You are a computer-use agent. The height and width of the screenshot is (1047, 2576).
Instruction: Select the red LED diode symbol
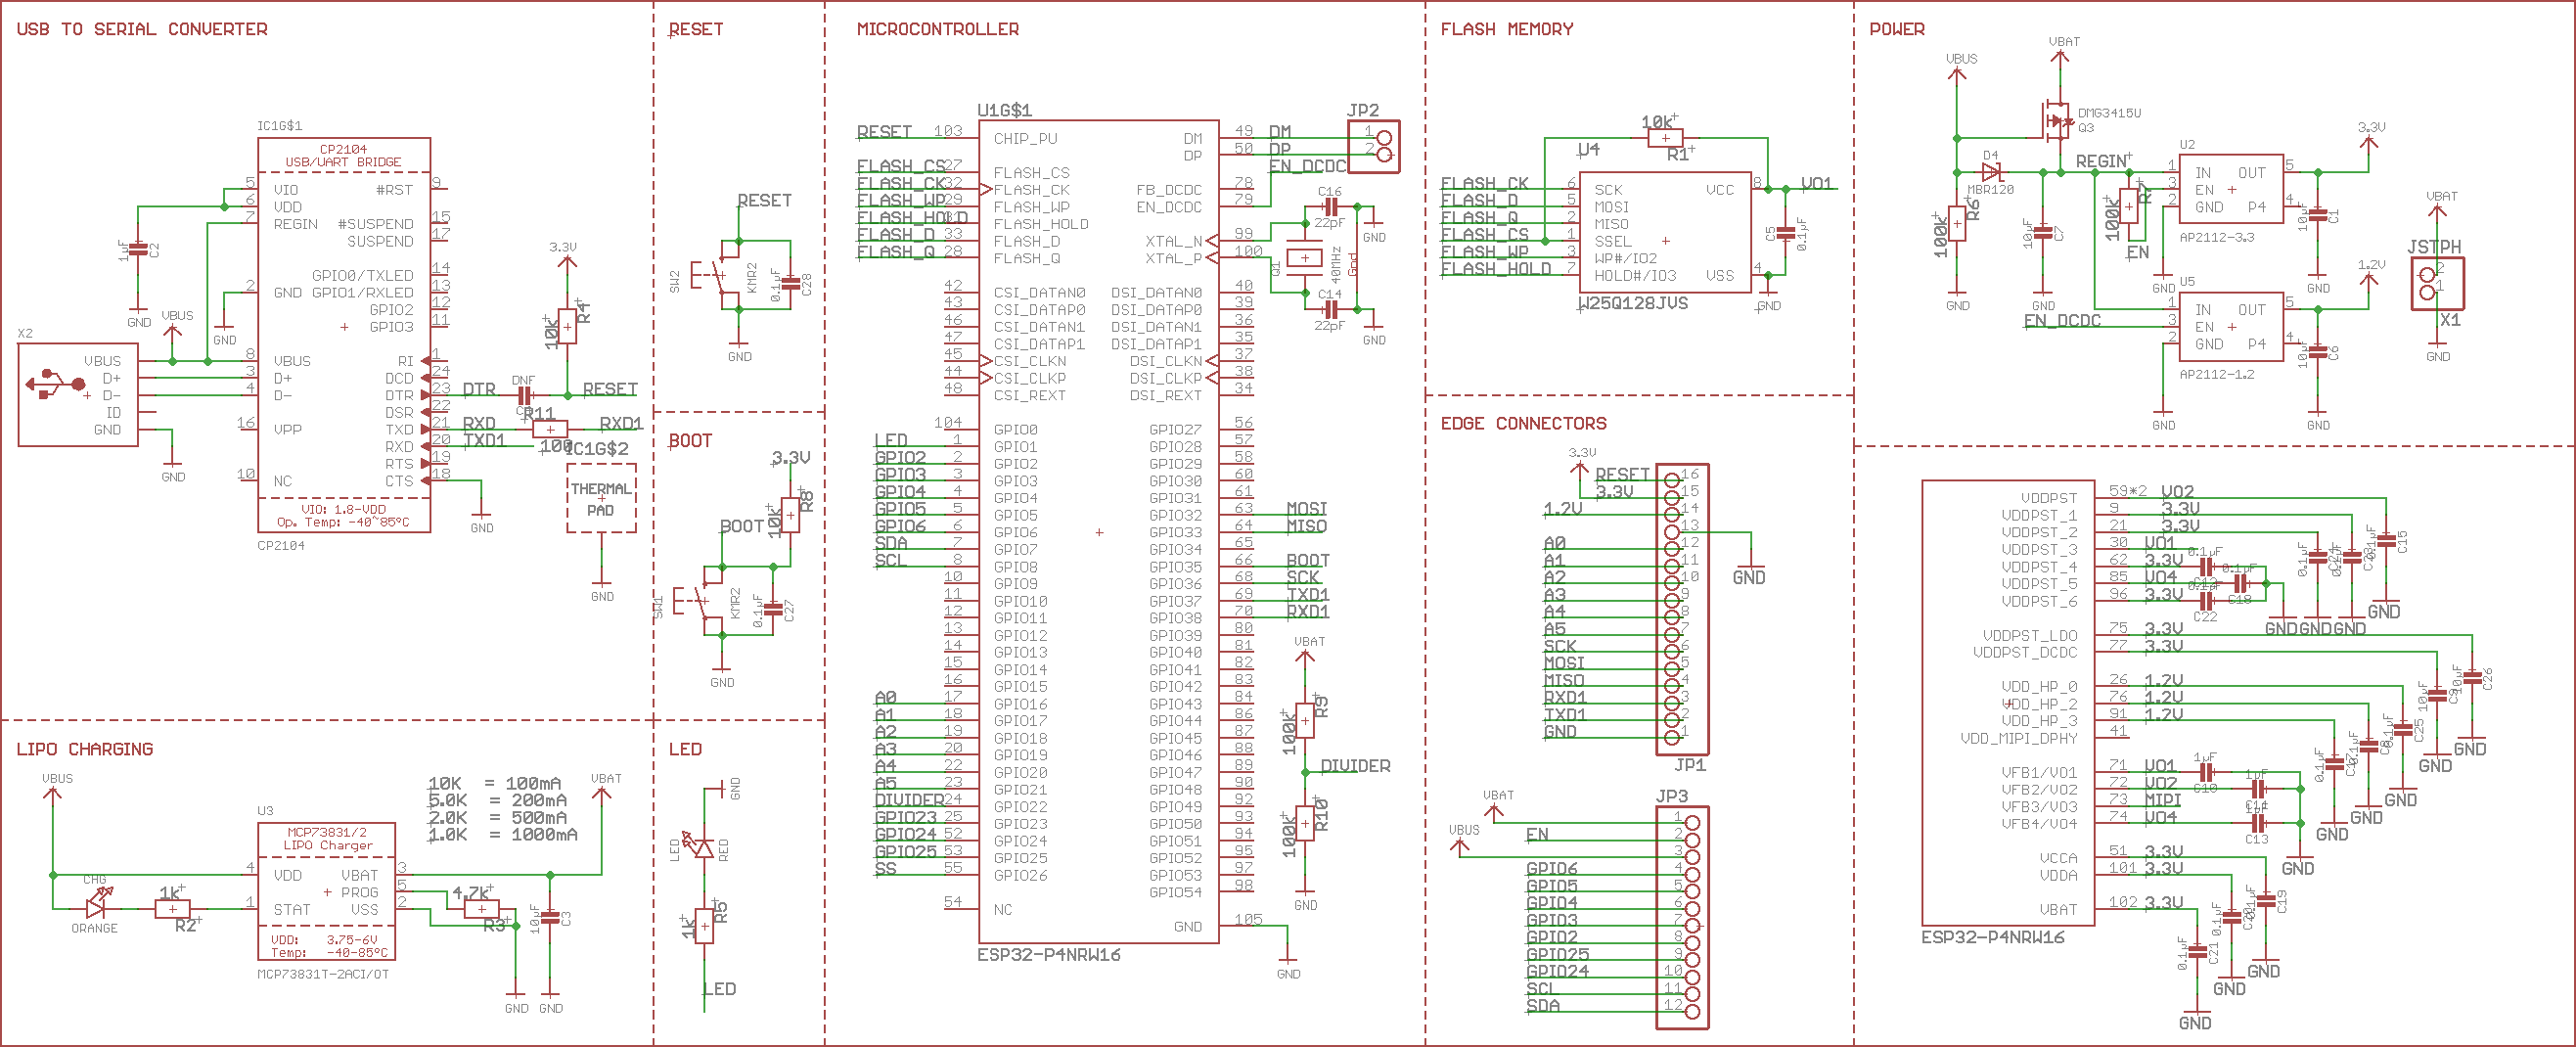coord(704,847)
